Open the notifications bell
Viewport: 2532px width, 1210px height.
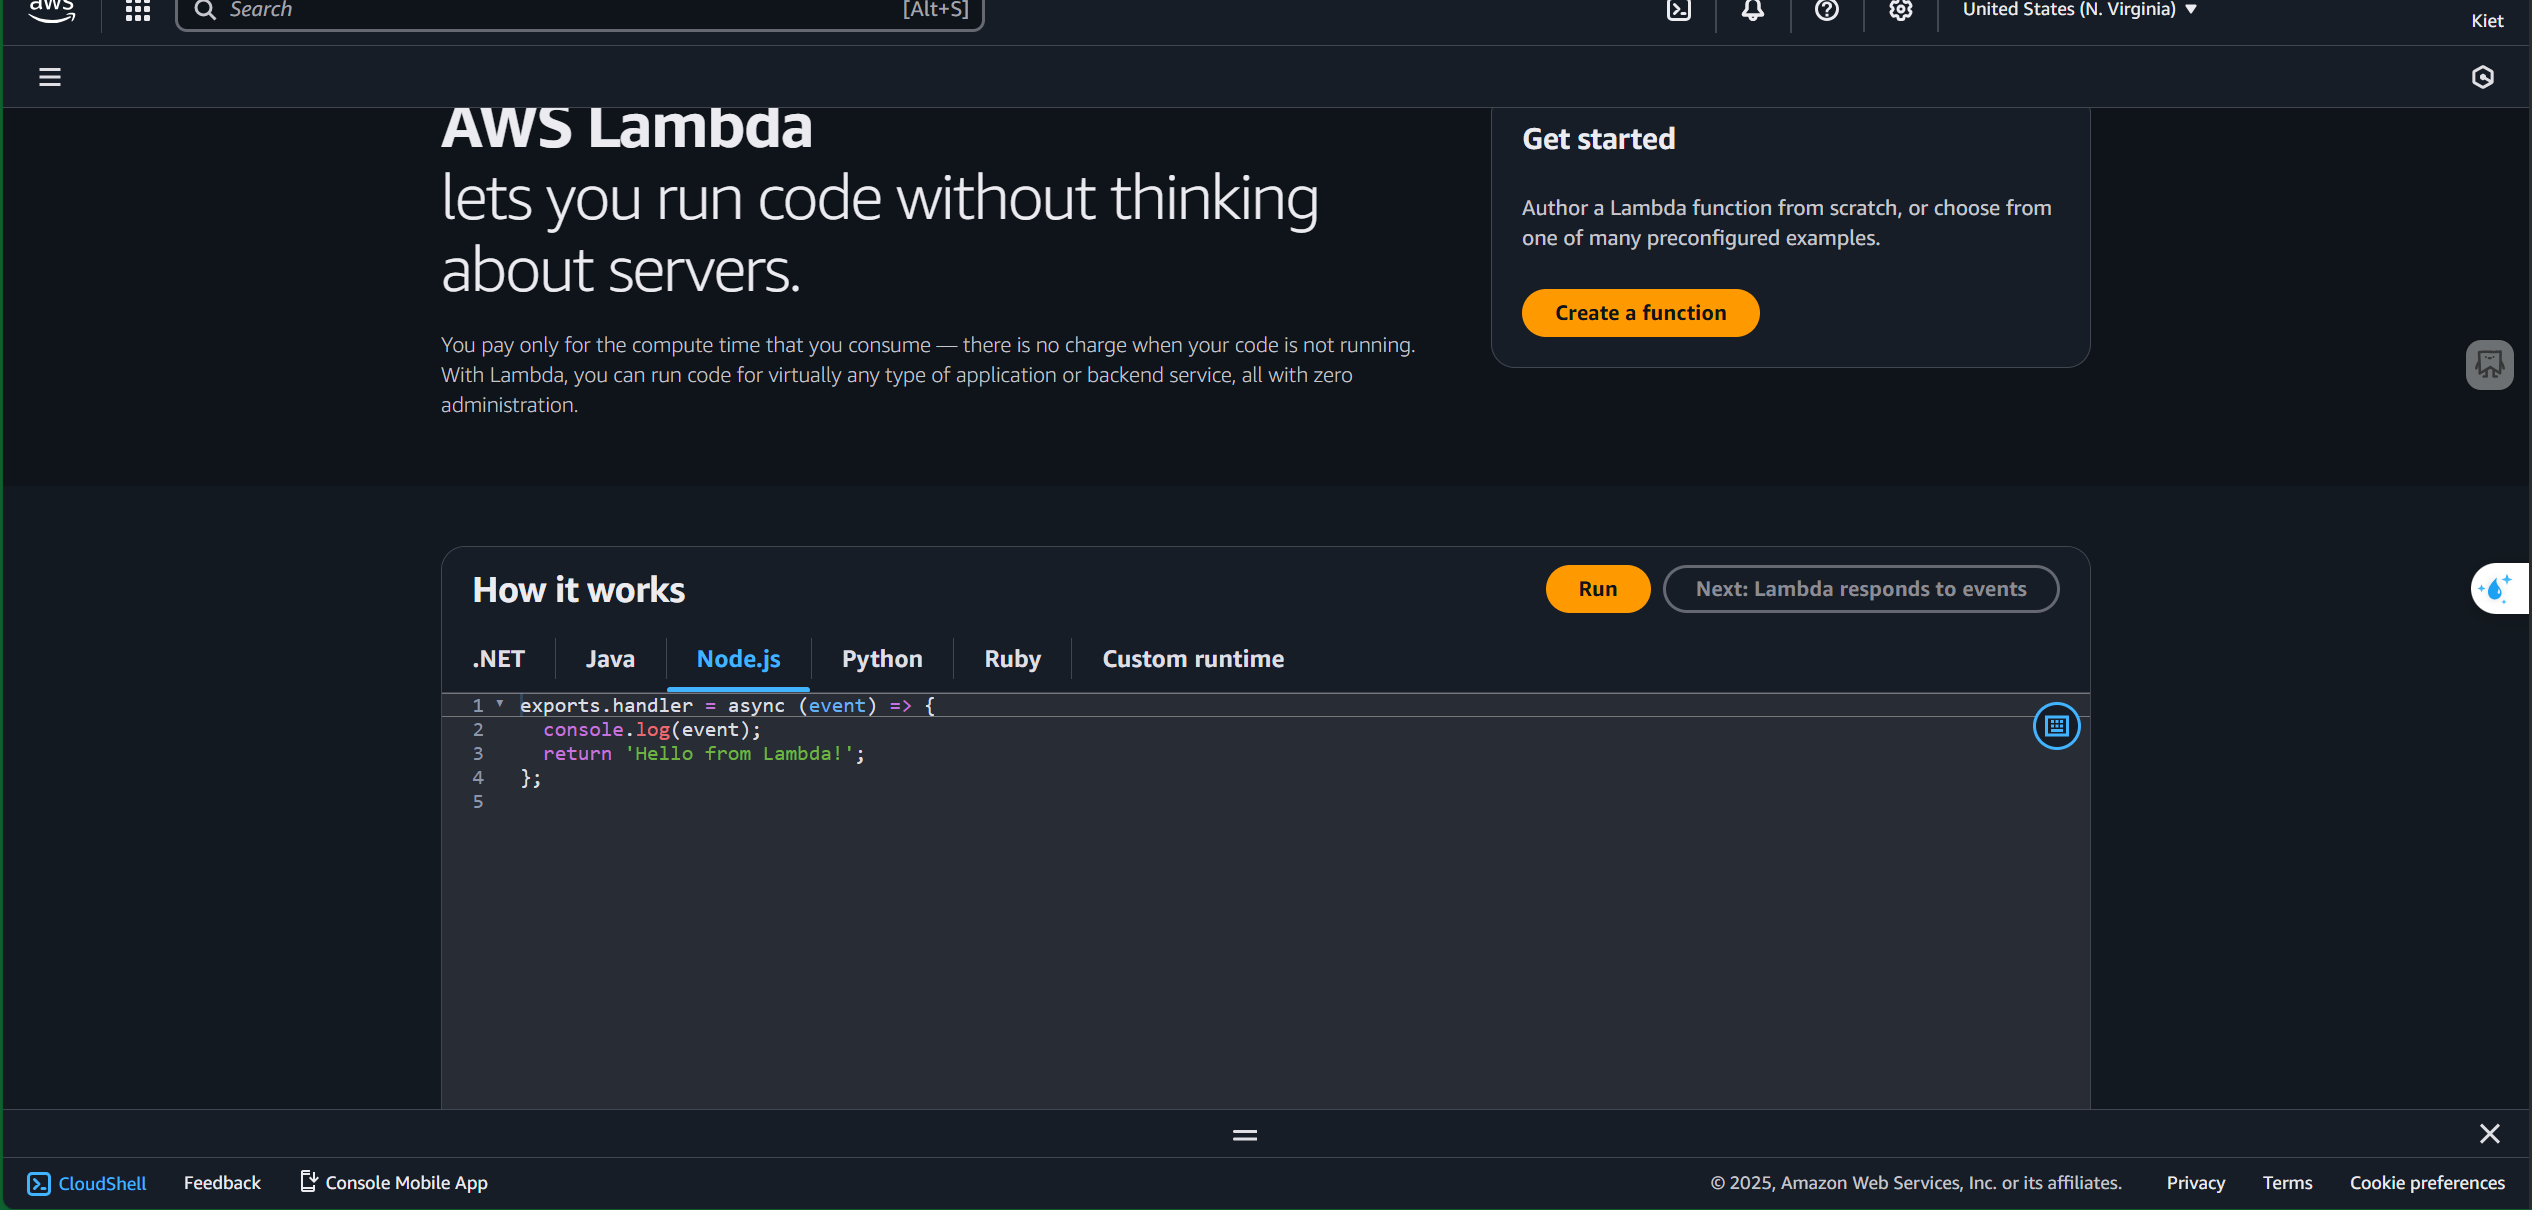pyautogui.click(x=1753, y=10)
